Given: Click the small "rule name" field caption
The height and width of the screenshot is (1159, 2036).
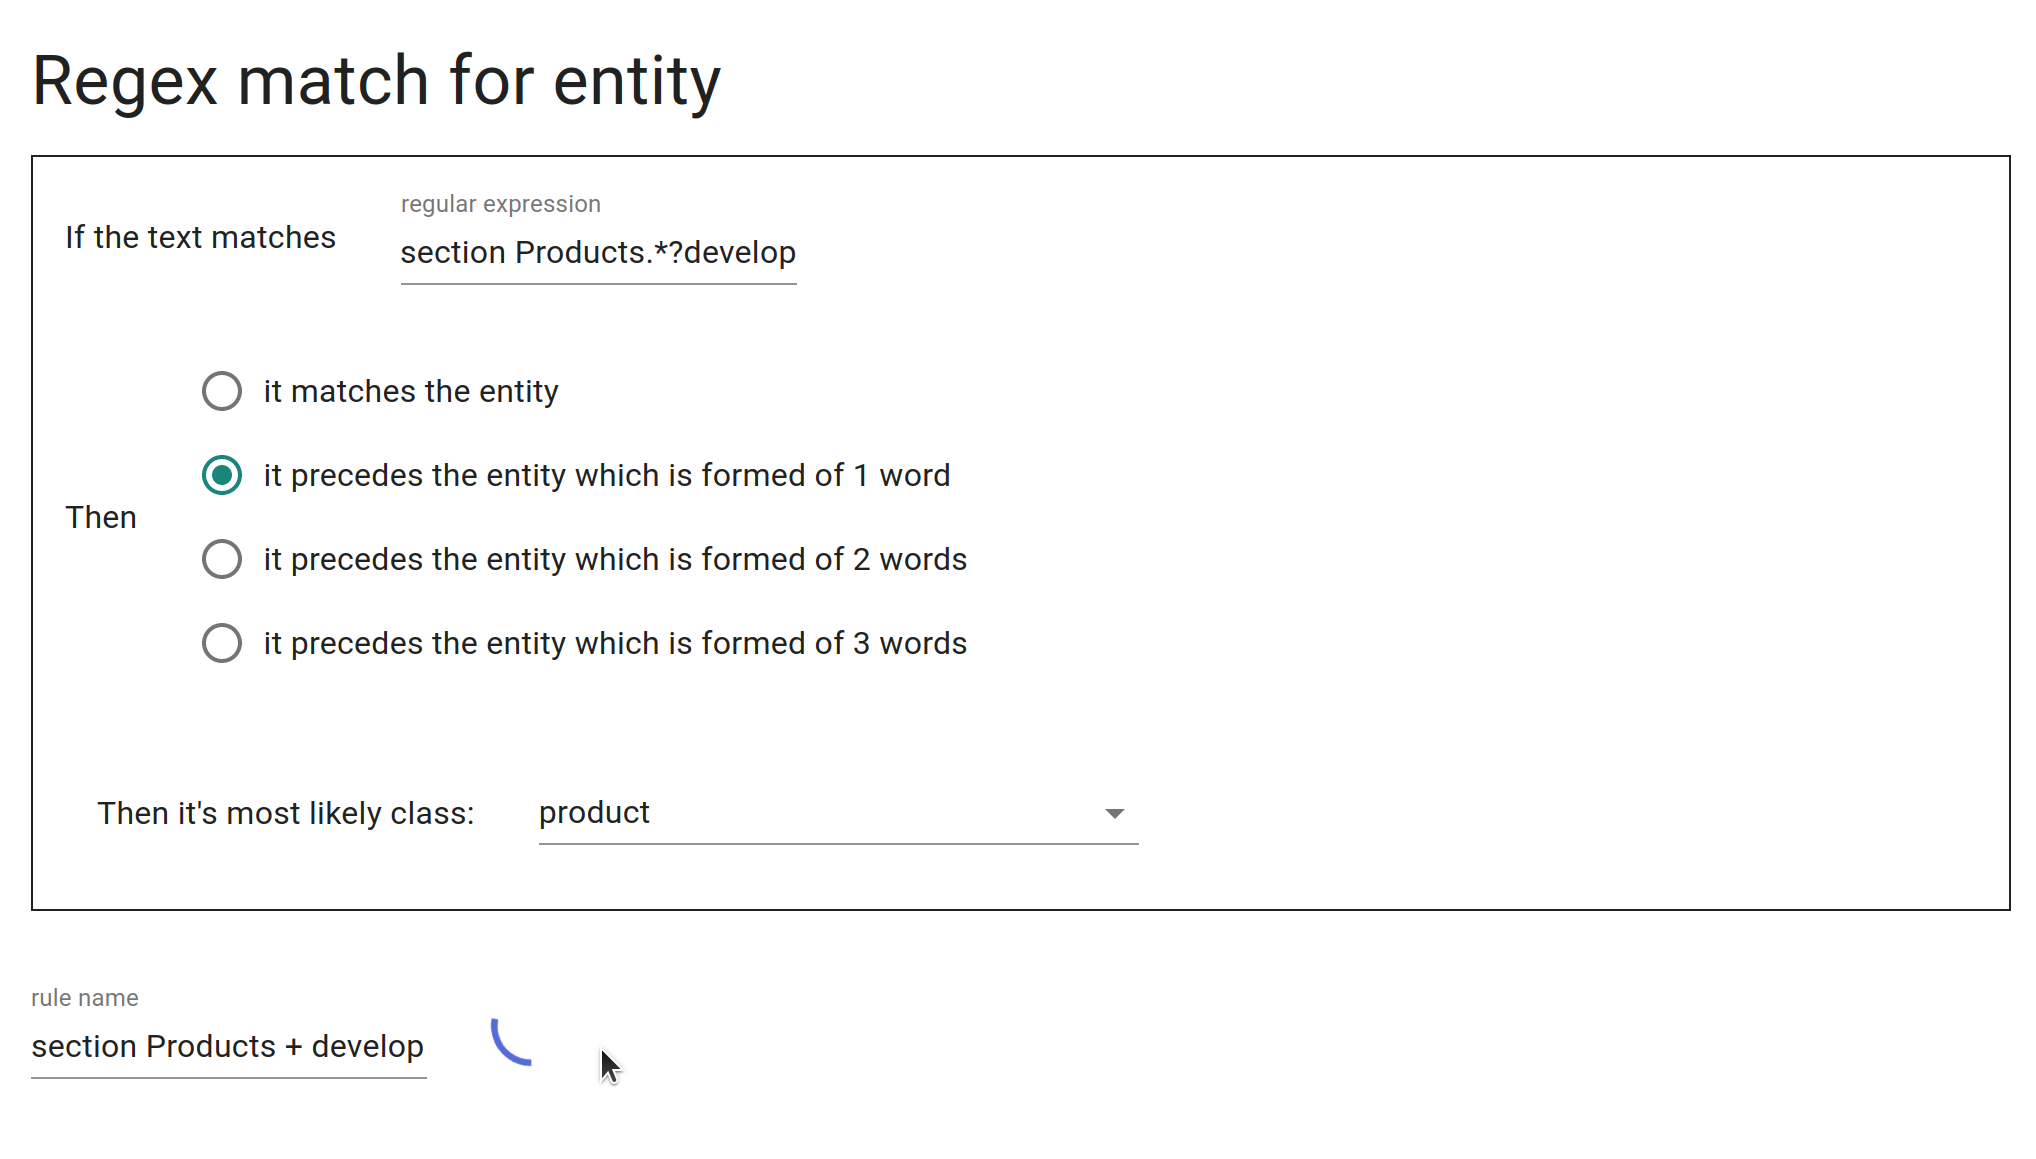Looking at the screenshot, I should (85, 998).
